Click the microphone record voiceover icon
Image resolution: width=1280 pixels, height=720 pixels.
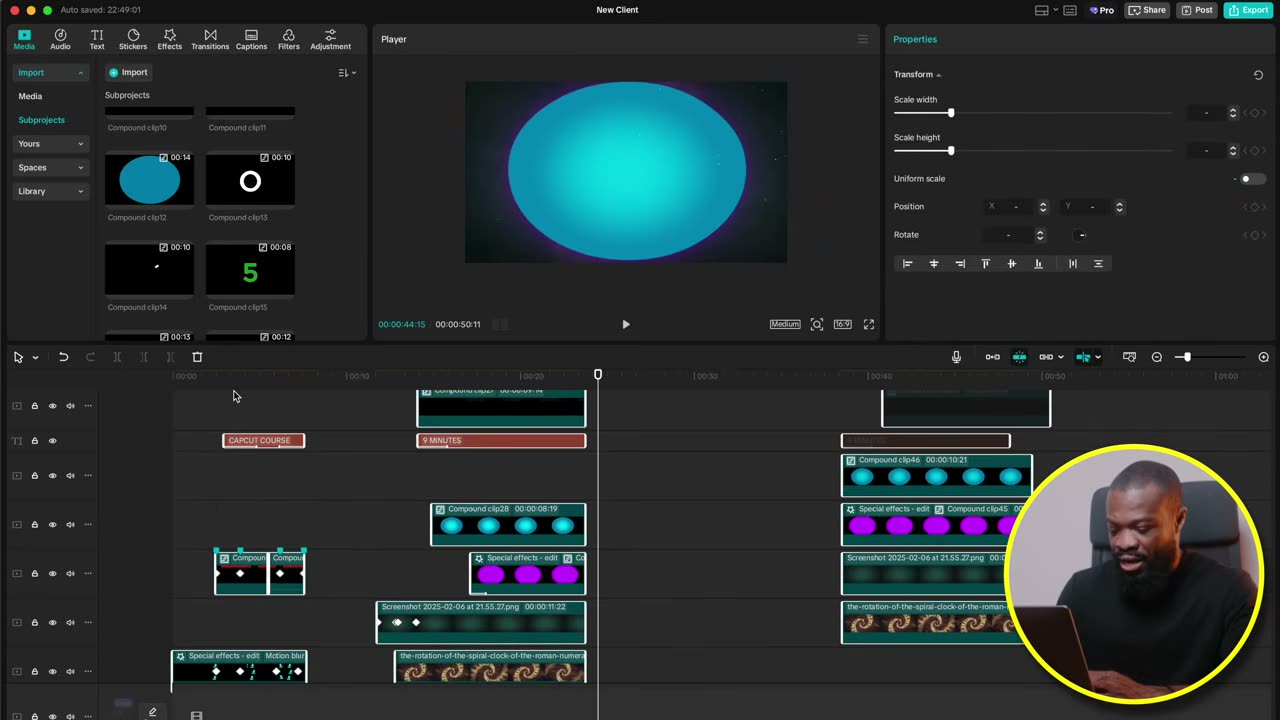[956, 357]
